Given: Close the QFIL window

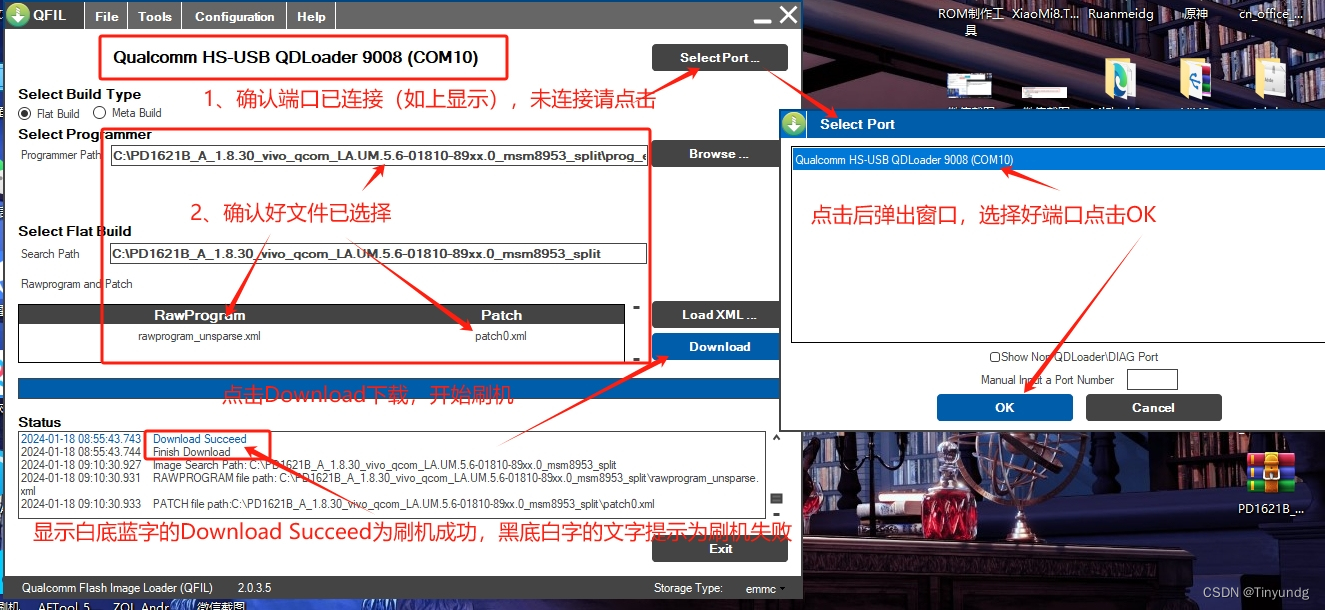Looking at the screenshot, I should pyautogui.click(x=789, y=14).
